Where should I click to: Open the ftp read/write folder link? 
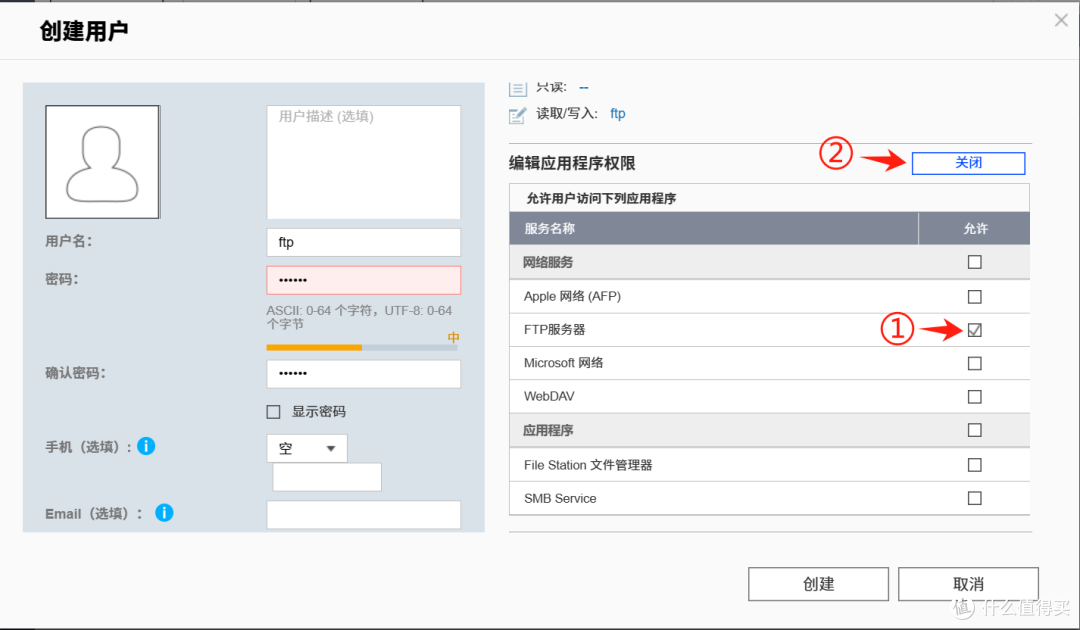pos(618,114)
